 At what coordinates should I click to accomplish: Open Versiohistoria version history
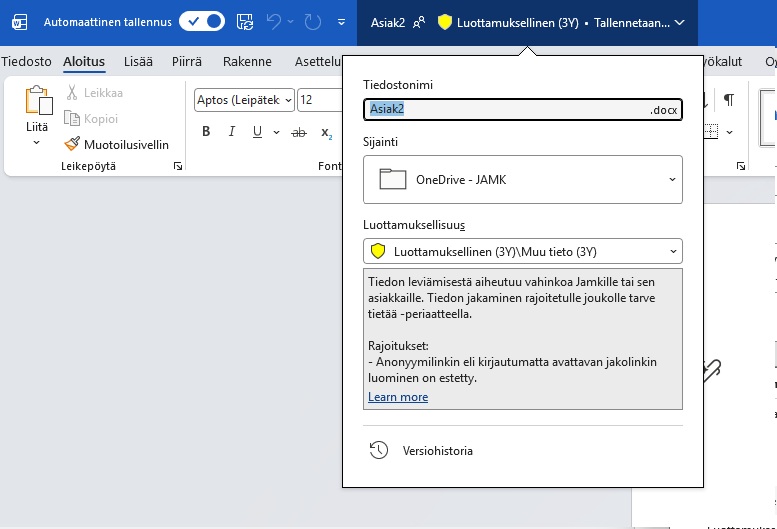(437, 450)
